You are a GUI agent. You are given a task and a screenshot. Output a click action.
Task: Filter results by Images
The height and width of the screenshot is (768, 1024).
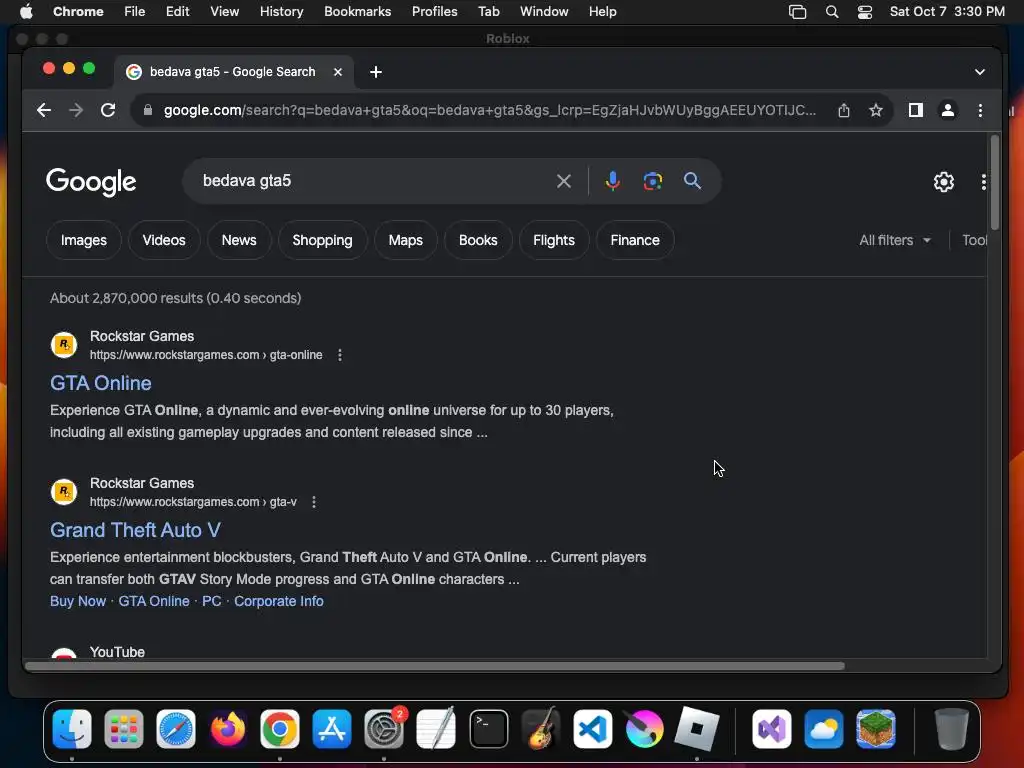(84, 240)
